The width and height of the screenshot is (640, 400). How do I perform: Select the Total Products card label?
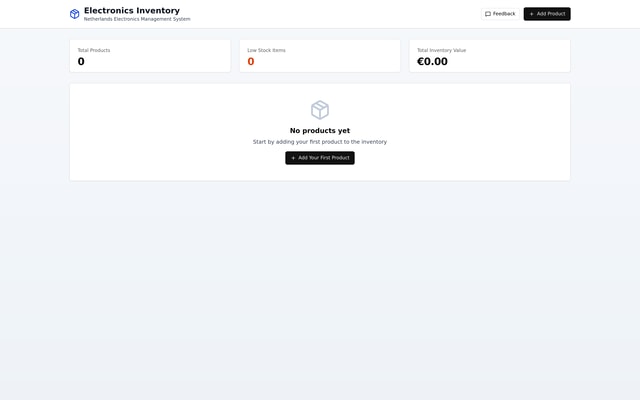[x=94, y=50]
